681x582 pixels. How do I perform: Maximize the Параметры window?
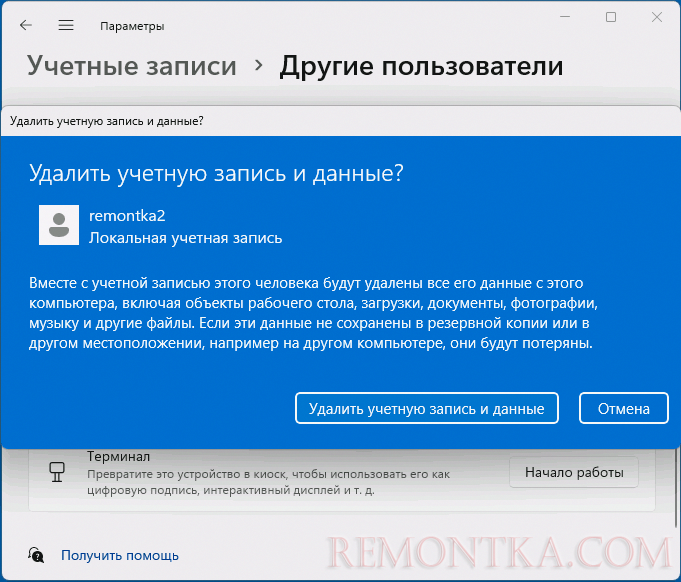(611, 17)
